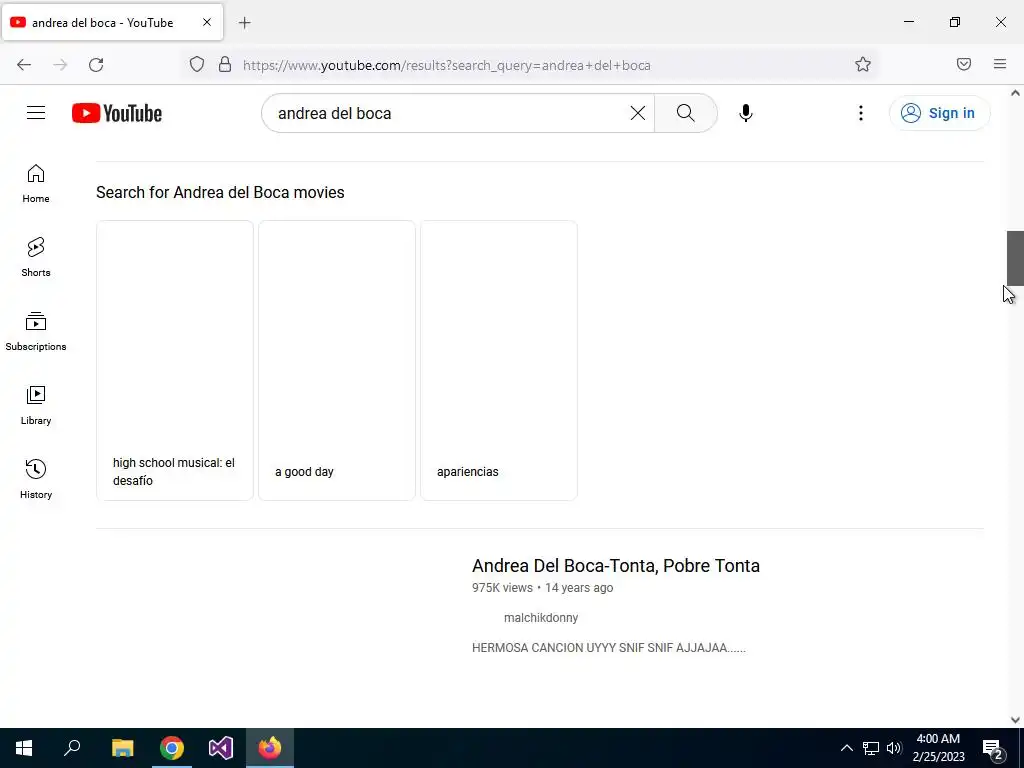Open the notification center icon
The height and width of the screenshot is (768, 1024).
[x=993, y=749]
